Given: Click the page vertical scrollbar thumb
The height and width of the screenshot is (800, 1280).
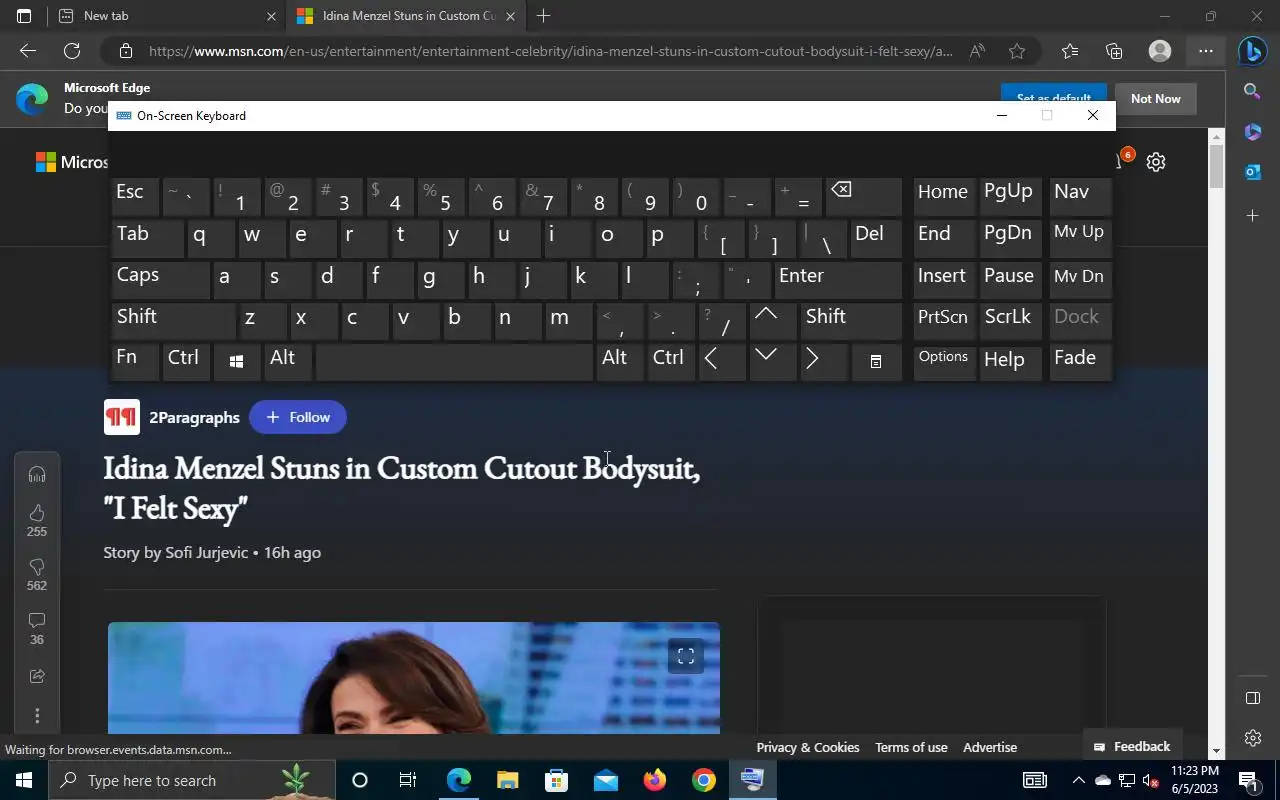Looking at the screenshot, I should 1216,166.
